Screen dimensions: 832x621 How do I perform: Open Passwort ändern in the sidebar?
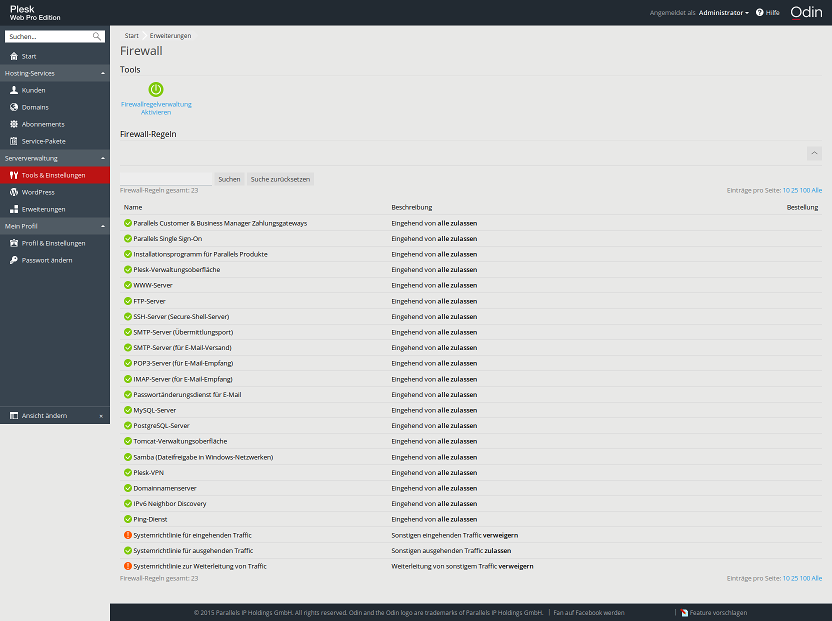coord(55,260)
